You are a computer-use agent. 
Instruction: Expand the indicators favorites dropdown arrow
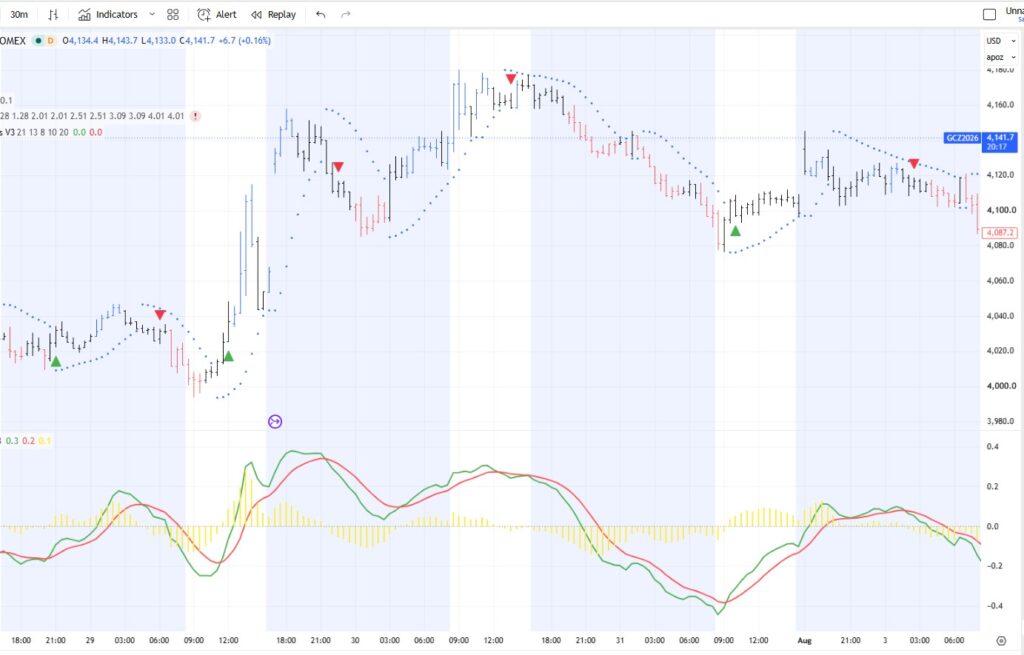coord(152,14)
